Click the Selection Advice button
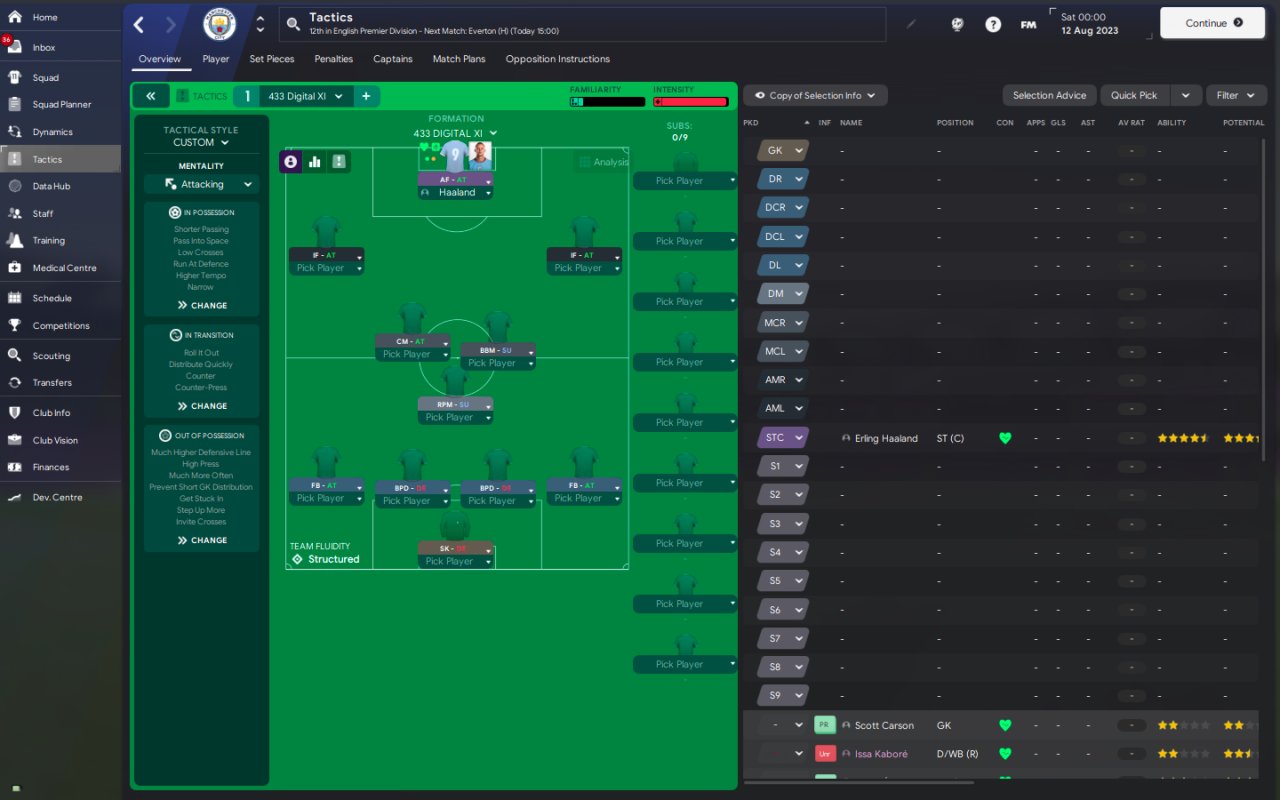Viewport: 1280px width, 800px height. [1049, 95]
